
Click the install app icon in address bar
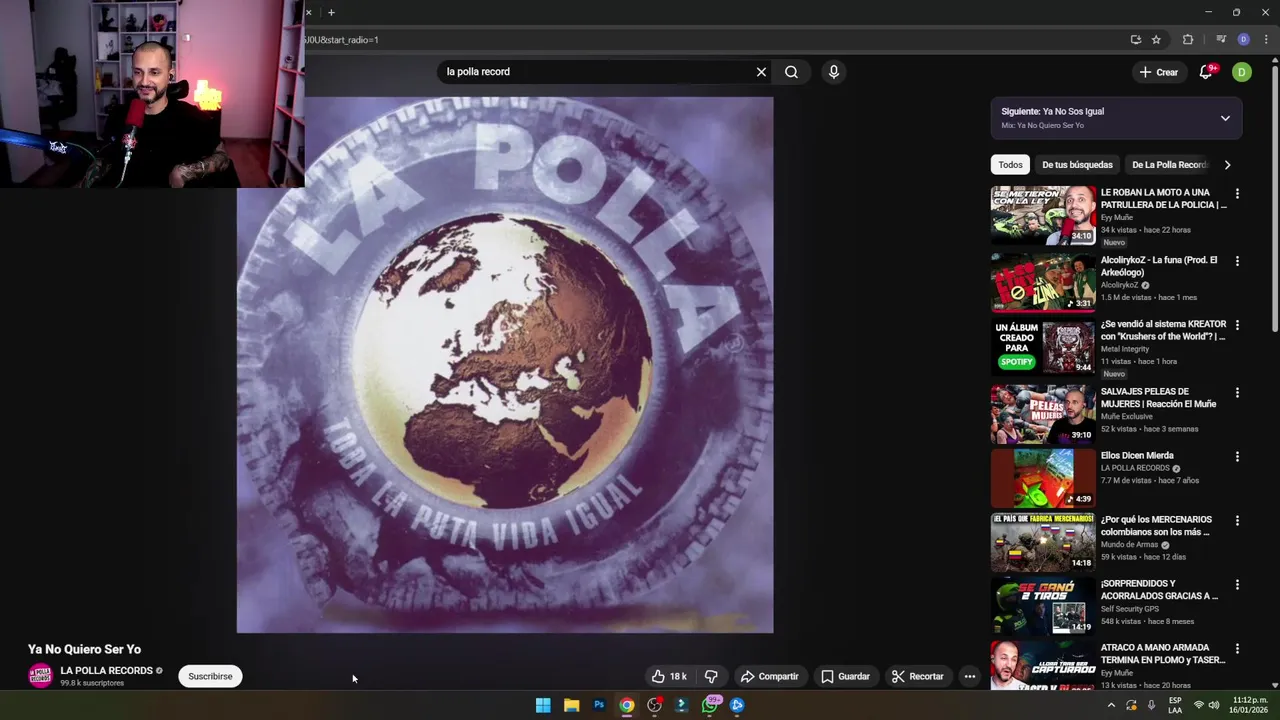1135,40
